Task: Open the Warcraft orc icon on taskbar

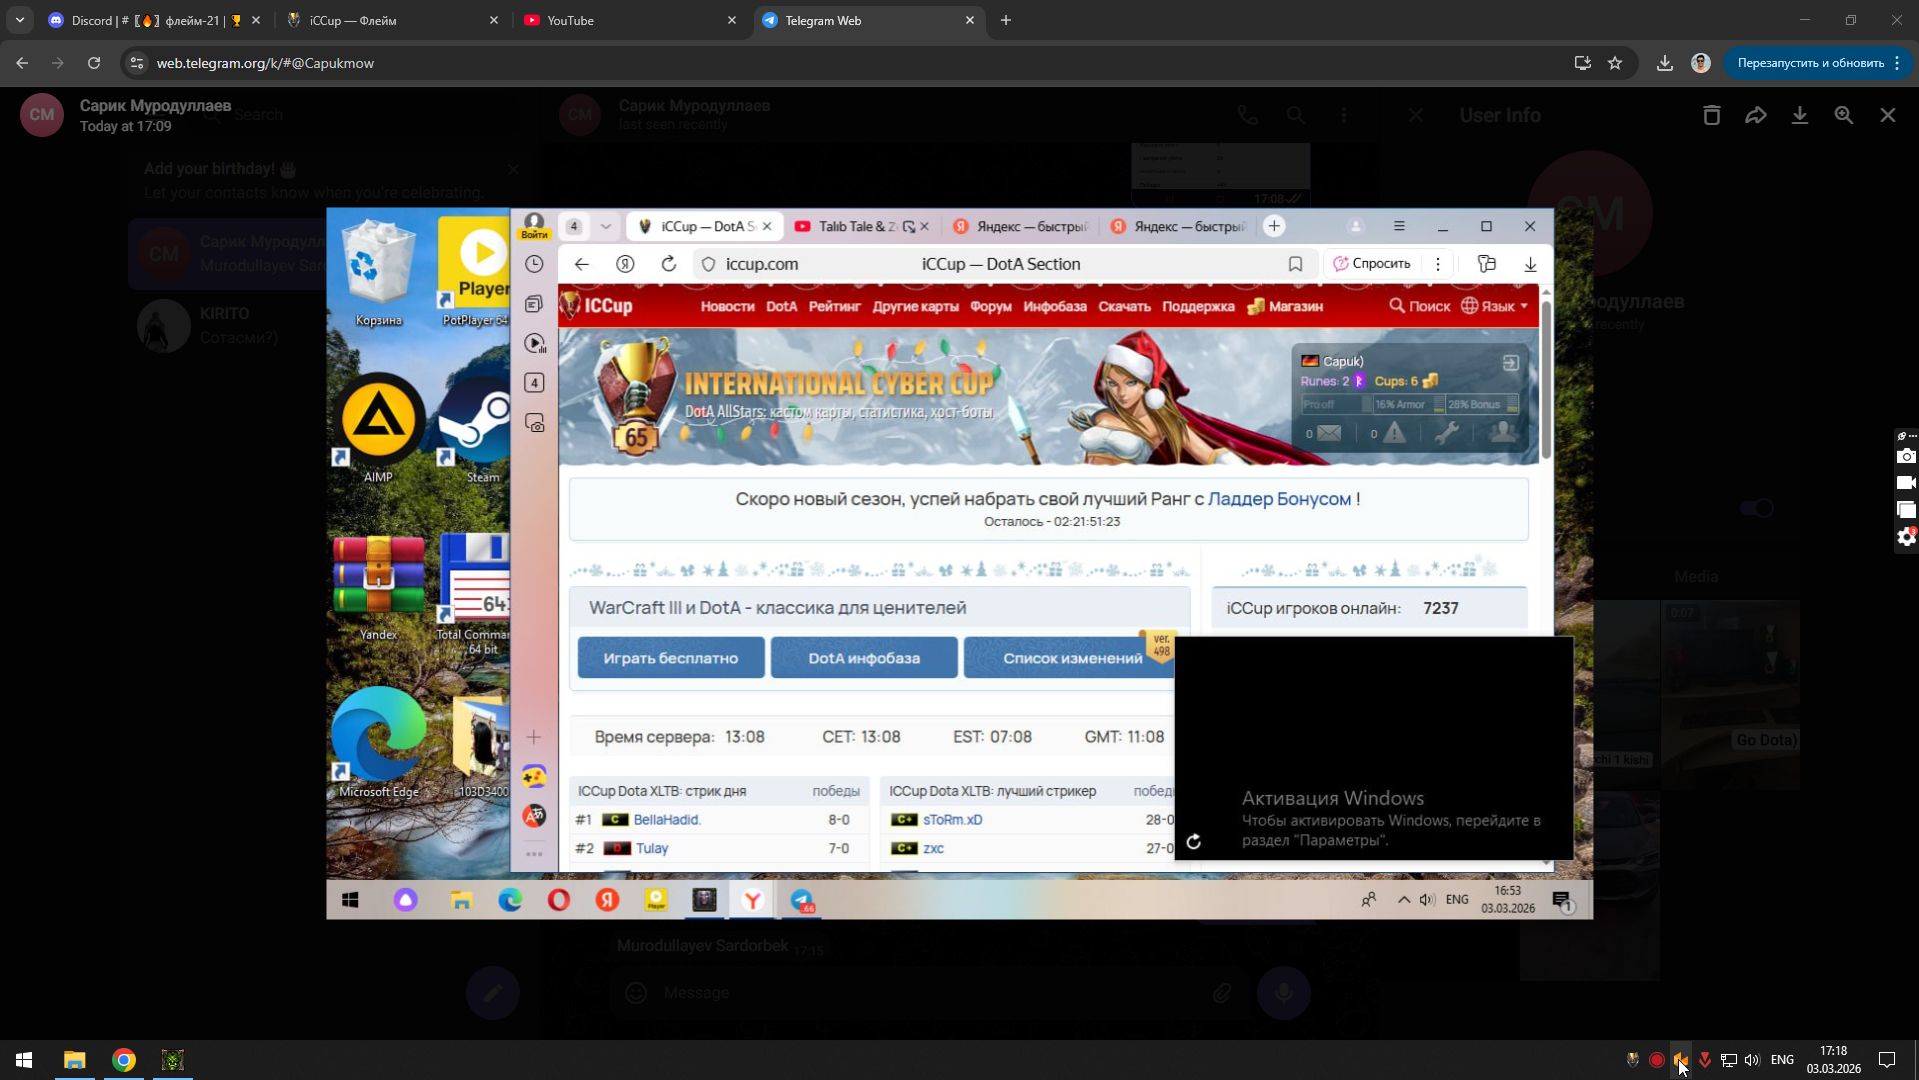Action: coord(173,1060)
